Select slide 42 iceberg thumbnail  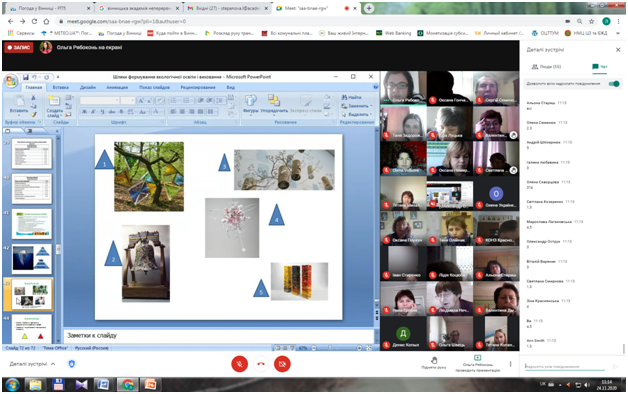click(32, 258)
